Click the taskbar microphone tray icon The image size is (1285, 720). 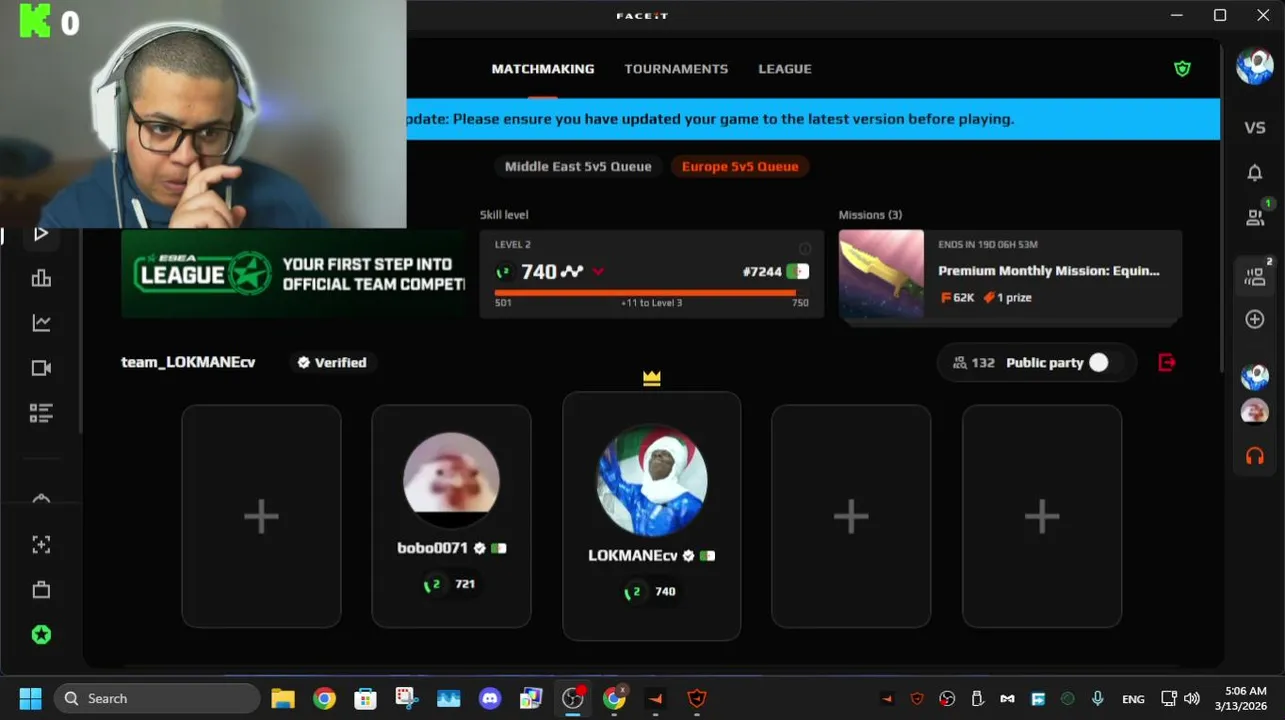[1097, 698]
